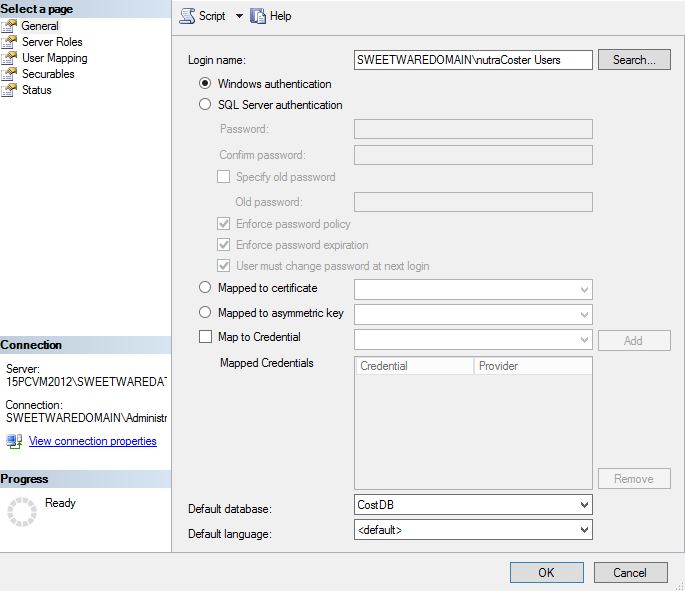The image size is (685, 591).
Task: Click the Credential column header
Action: coord(415,366)
